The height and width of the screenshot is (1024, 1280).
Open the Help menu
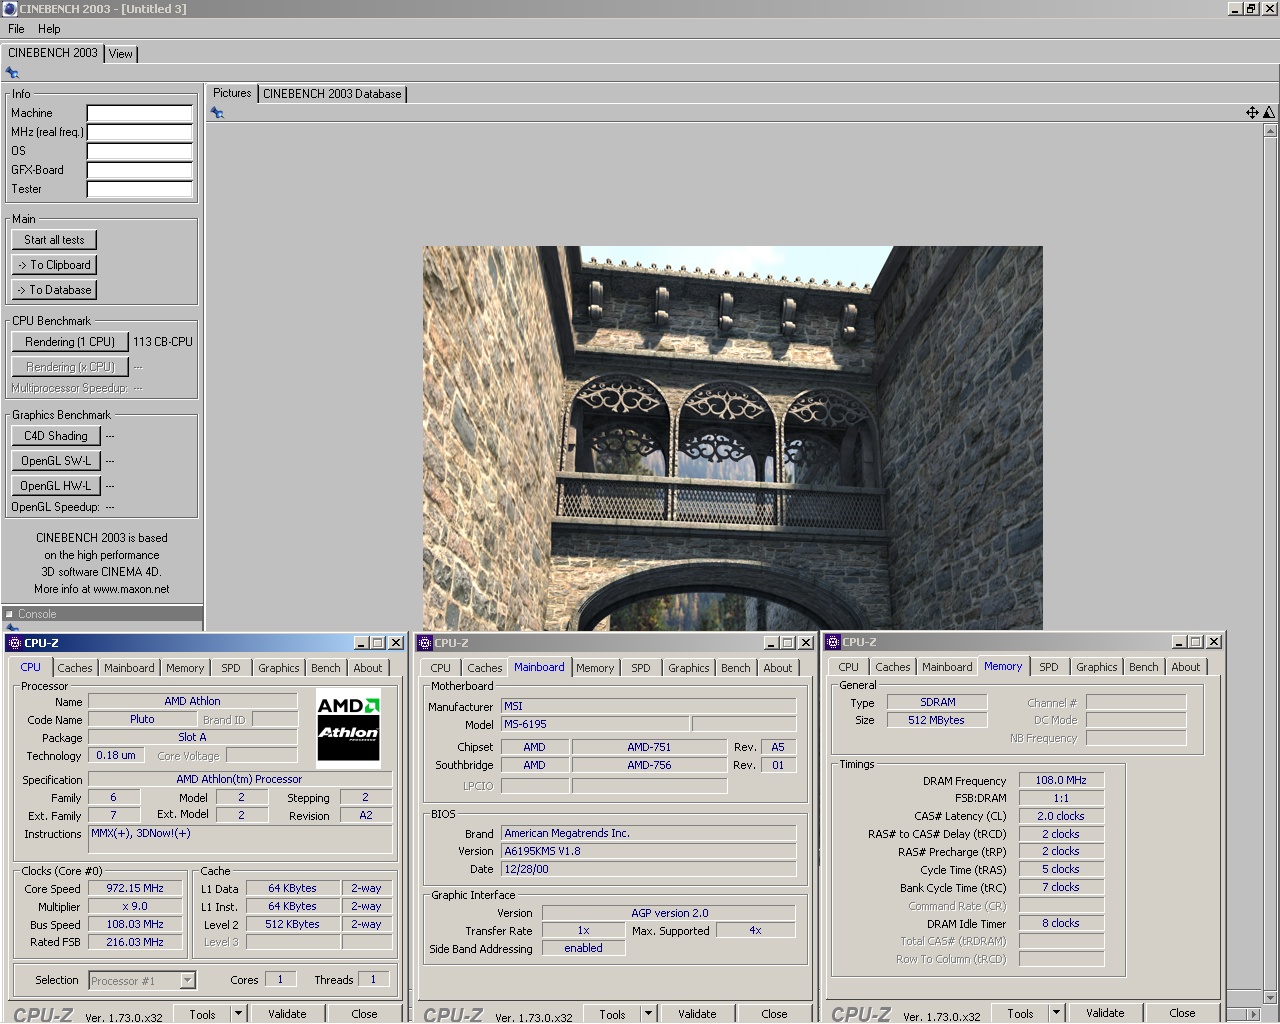pyautogui.click(x=49, y=29)
